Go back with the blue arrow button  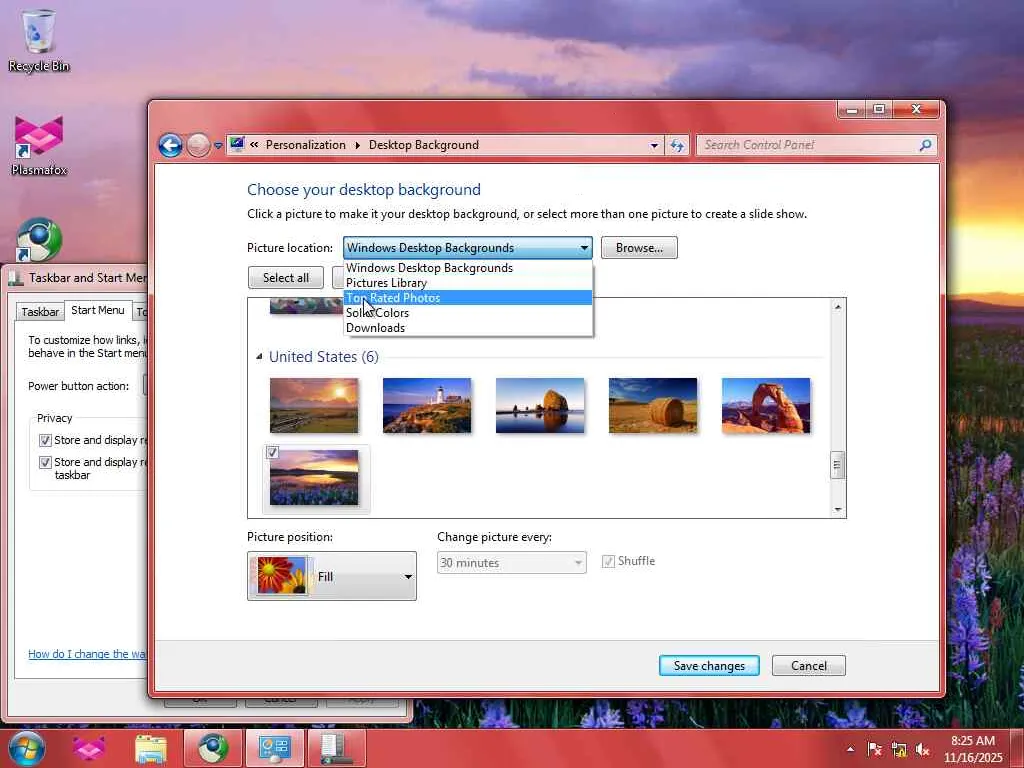point(170,145)
